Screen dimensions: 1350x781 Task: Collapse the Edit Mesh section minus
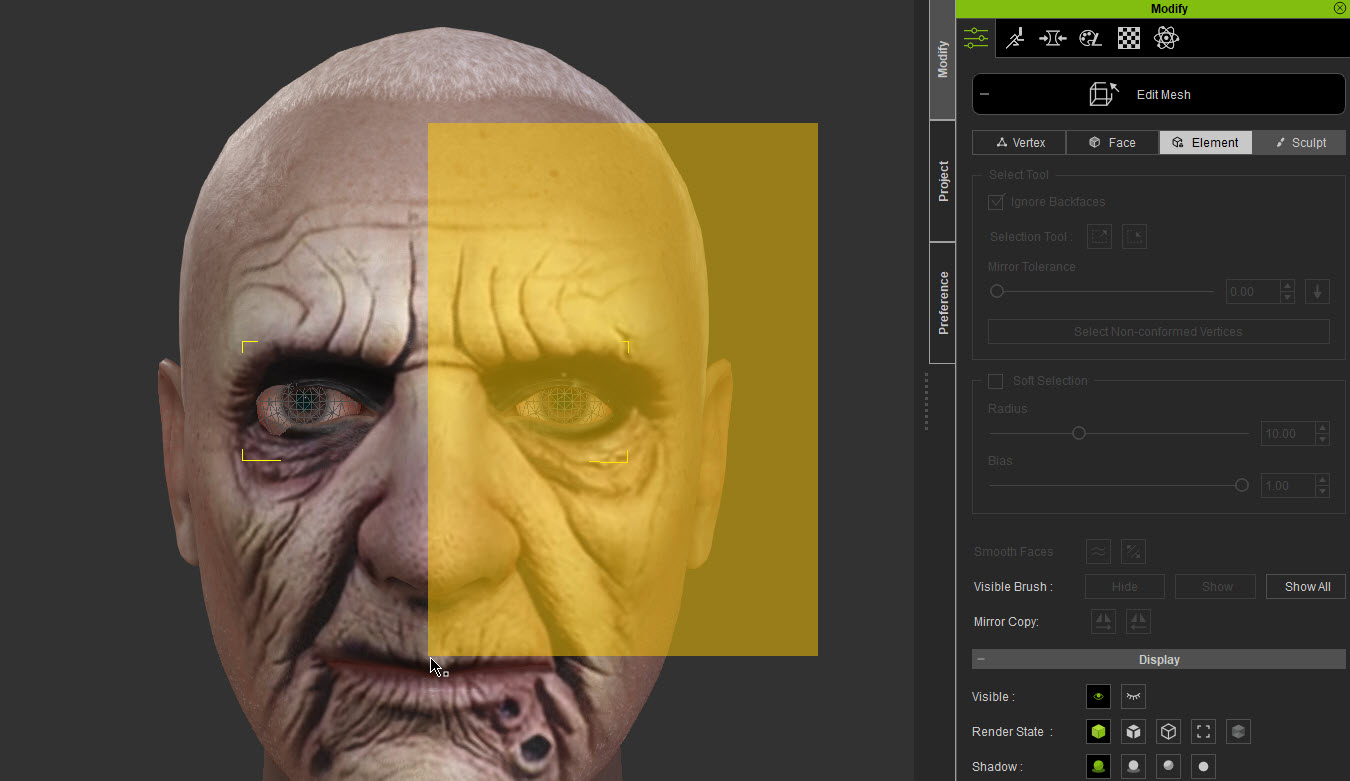point(985,94)
